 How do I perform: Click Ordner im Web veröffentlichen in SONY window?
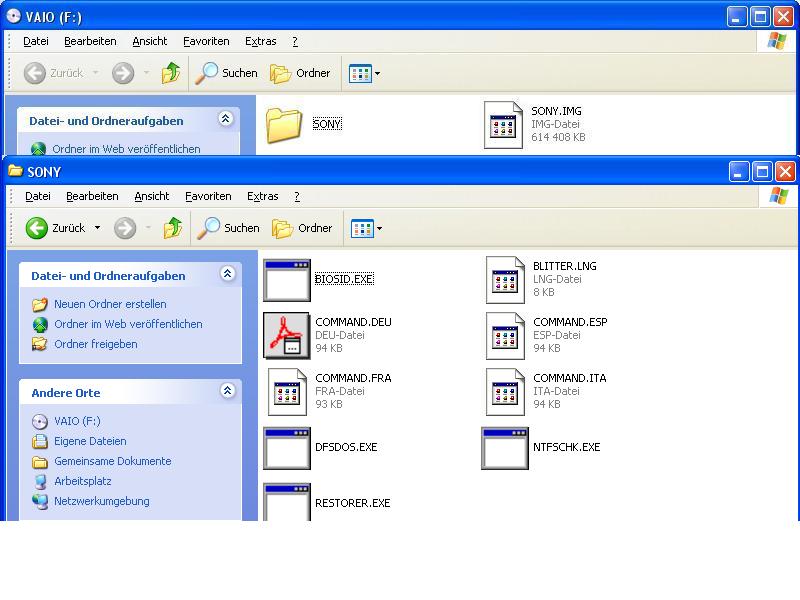click(128, 324)
